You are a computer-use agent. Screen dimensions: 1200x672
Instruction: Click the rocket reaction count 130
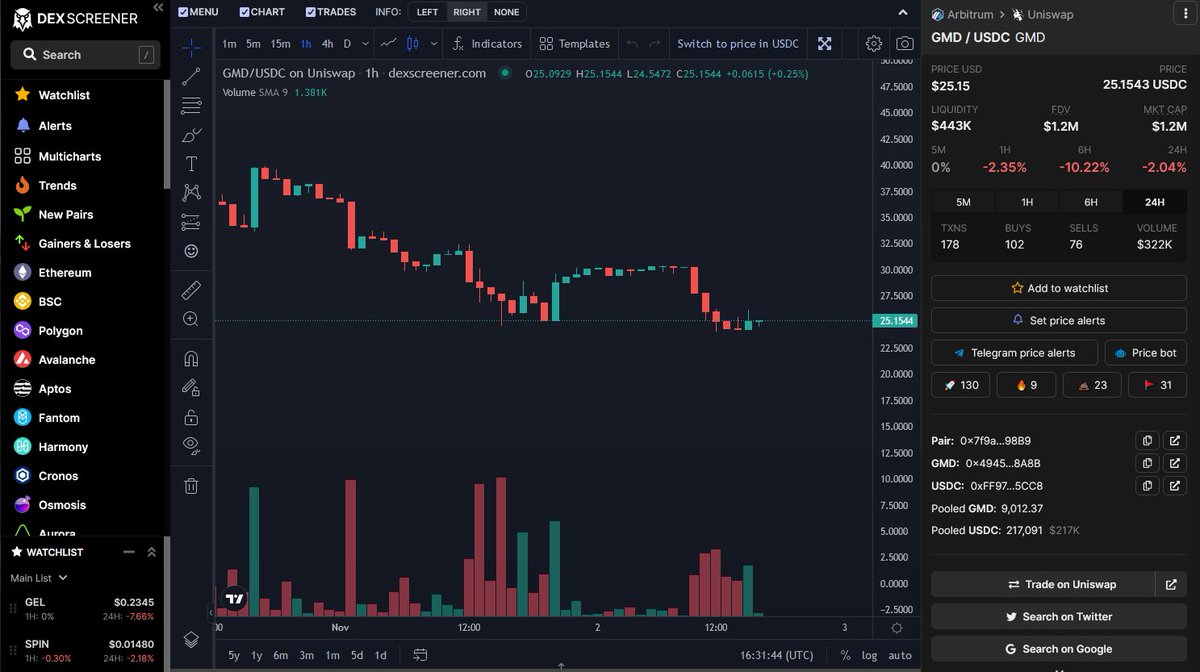click(x=961, y=385)
